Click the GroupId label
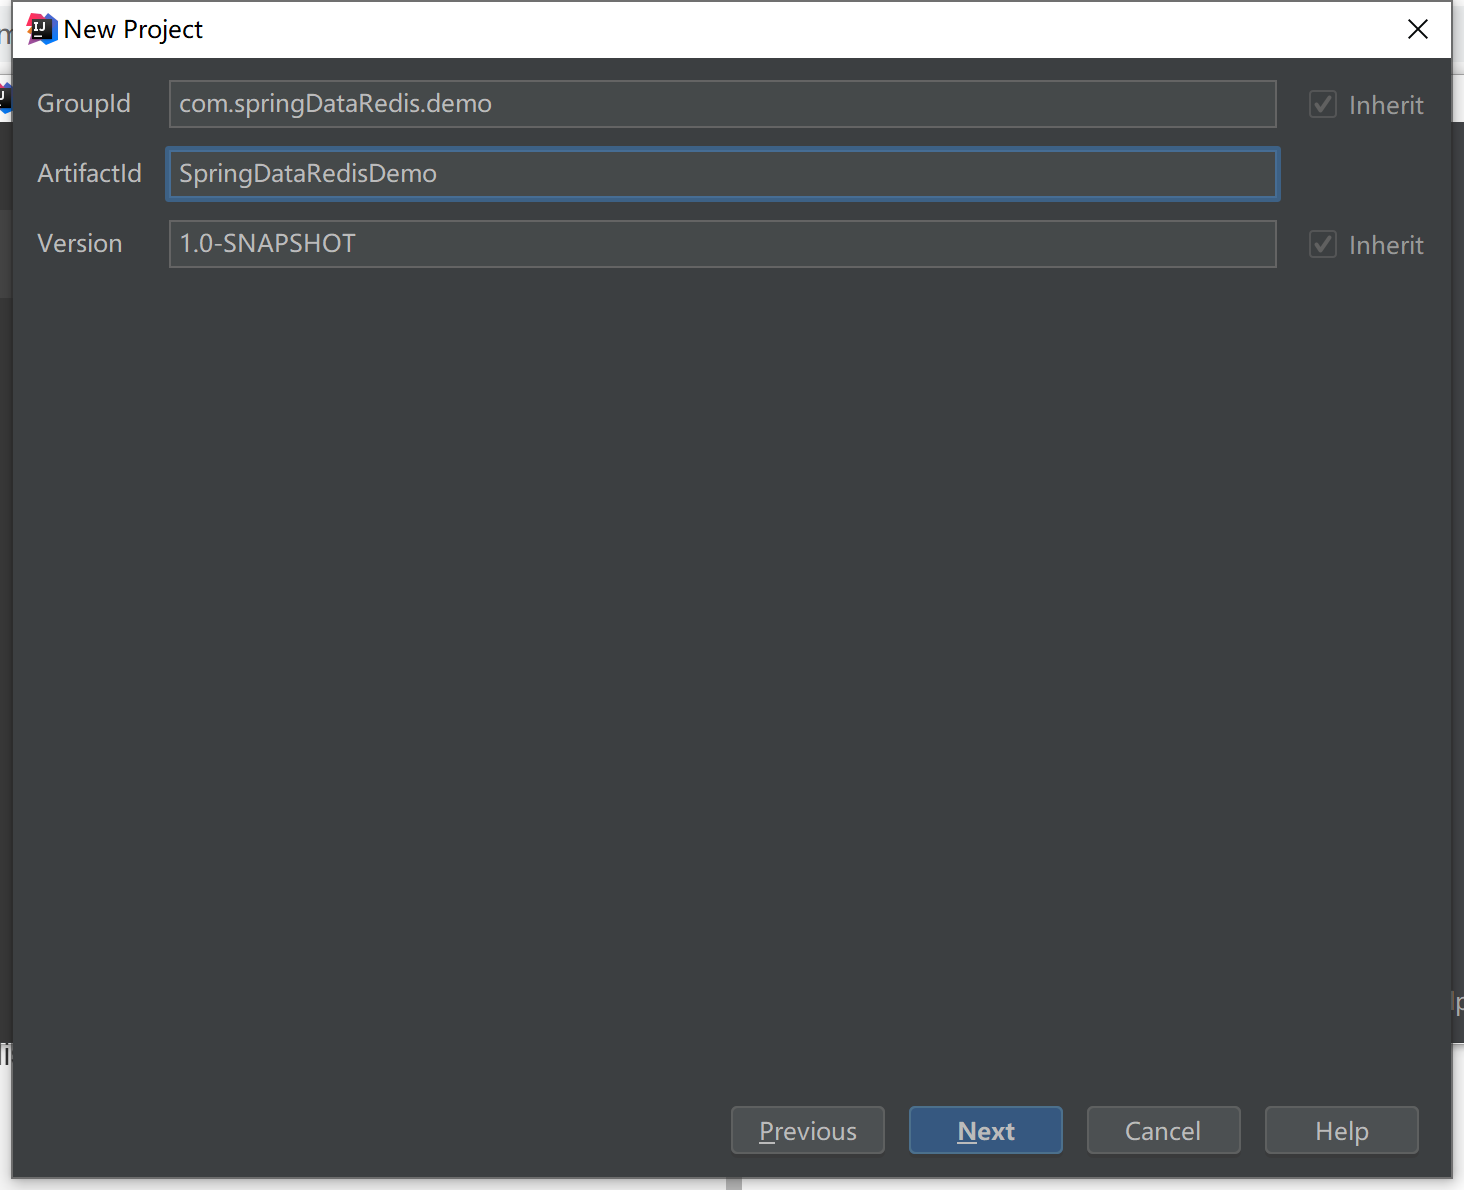The width and height of the screenshot is (1464, 1190). pos(84,104)
